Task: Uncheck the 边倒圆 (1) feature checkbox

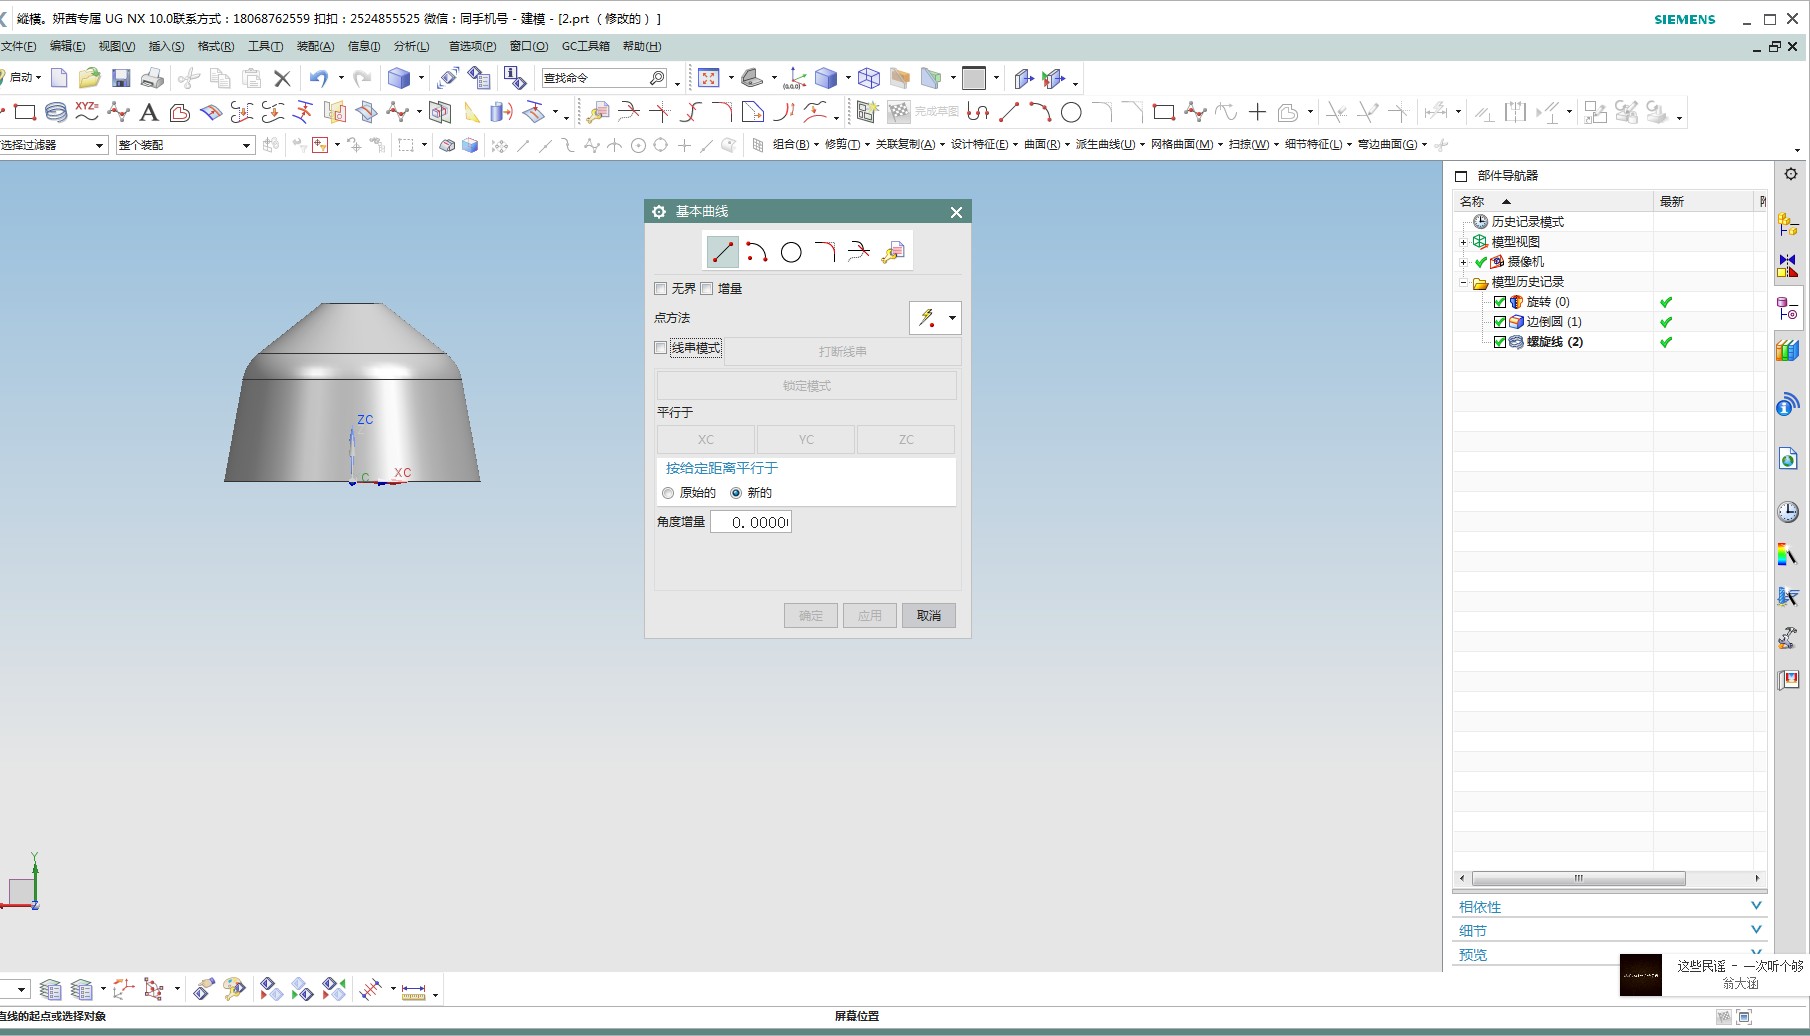Action: [x=1500, y=322]
